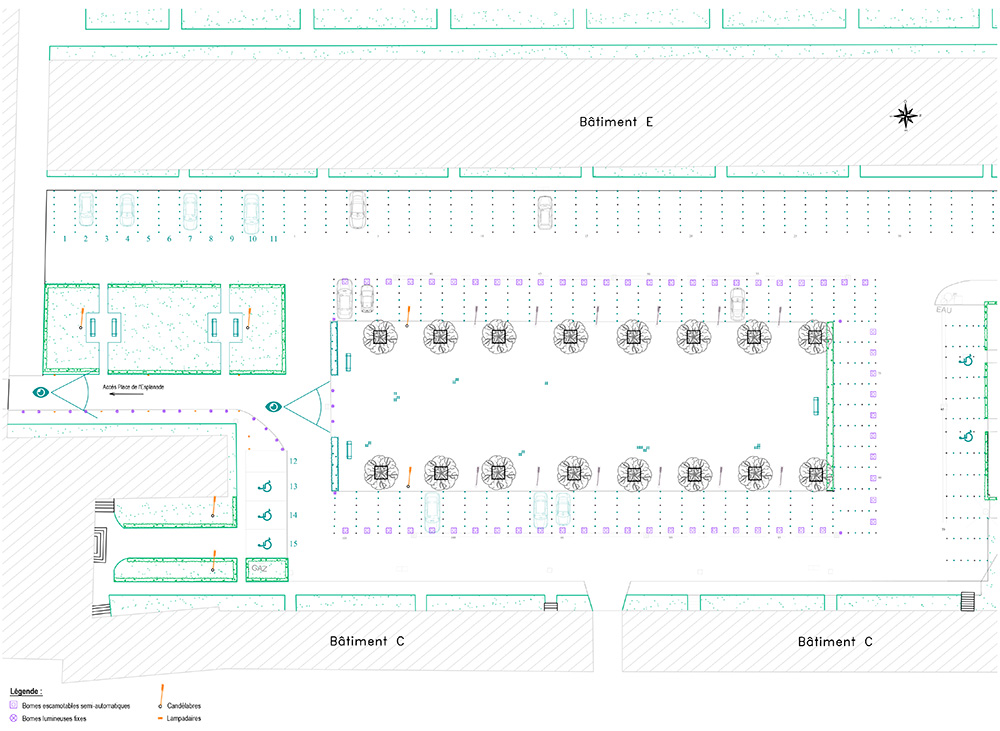The height and width of the screenshot is (731, 1000).
Task: Click the eye viewpoint icon beside the access arrow
Action: point(41,392)
